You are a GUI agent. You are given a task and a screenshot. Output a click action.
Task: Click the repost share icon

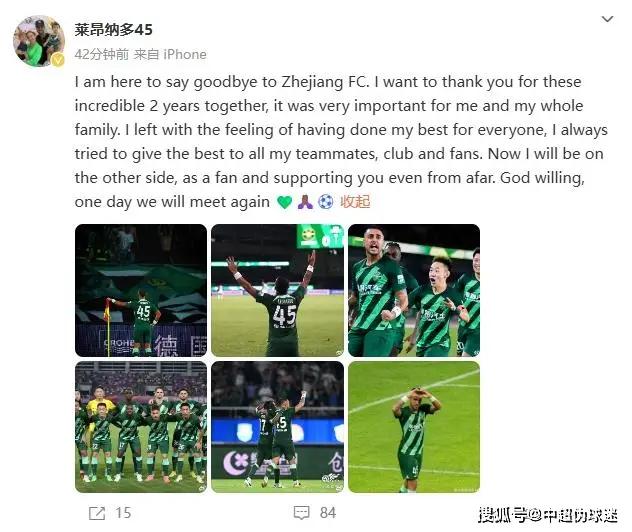(x=97, y=513)
